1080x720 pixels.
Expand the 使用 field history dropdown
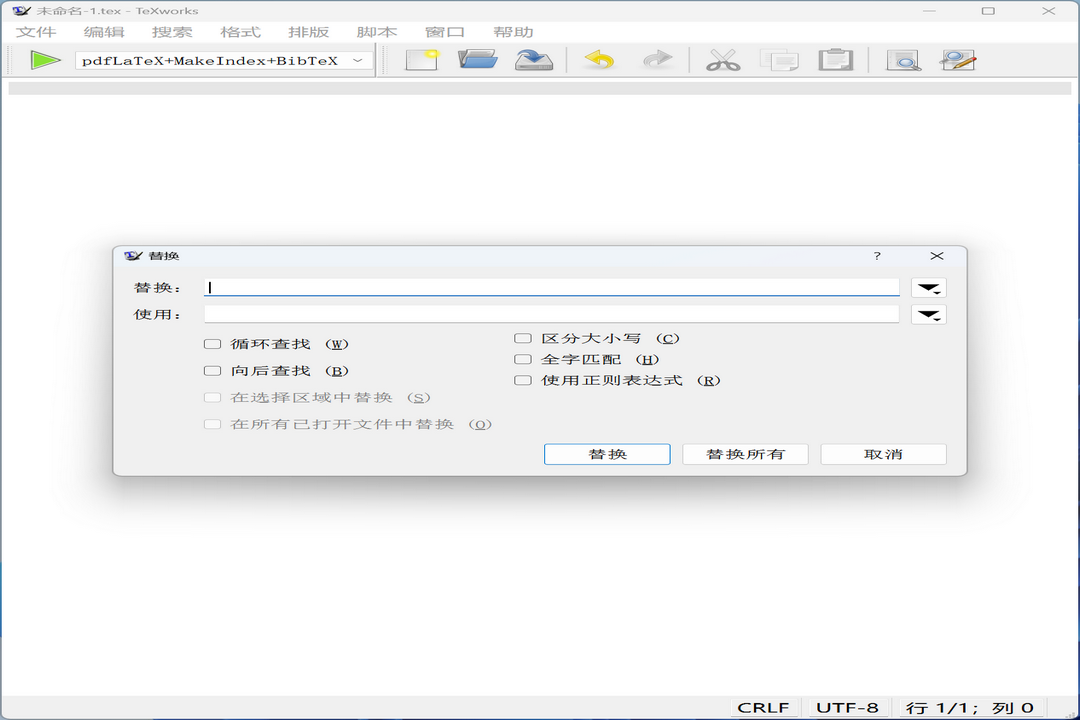(x=930, y=313)
